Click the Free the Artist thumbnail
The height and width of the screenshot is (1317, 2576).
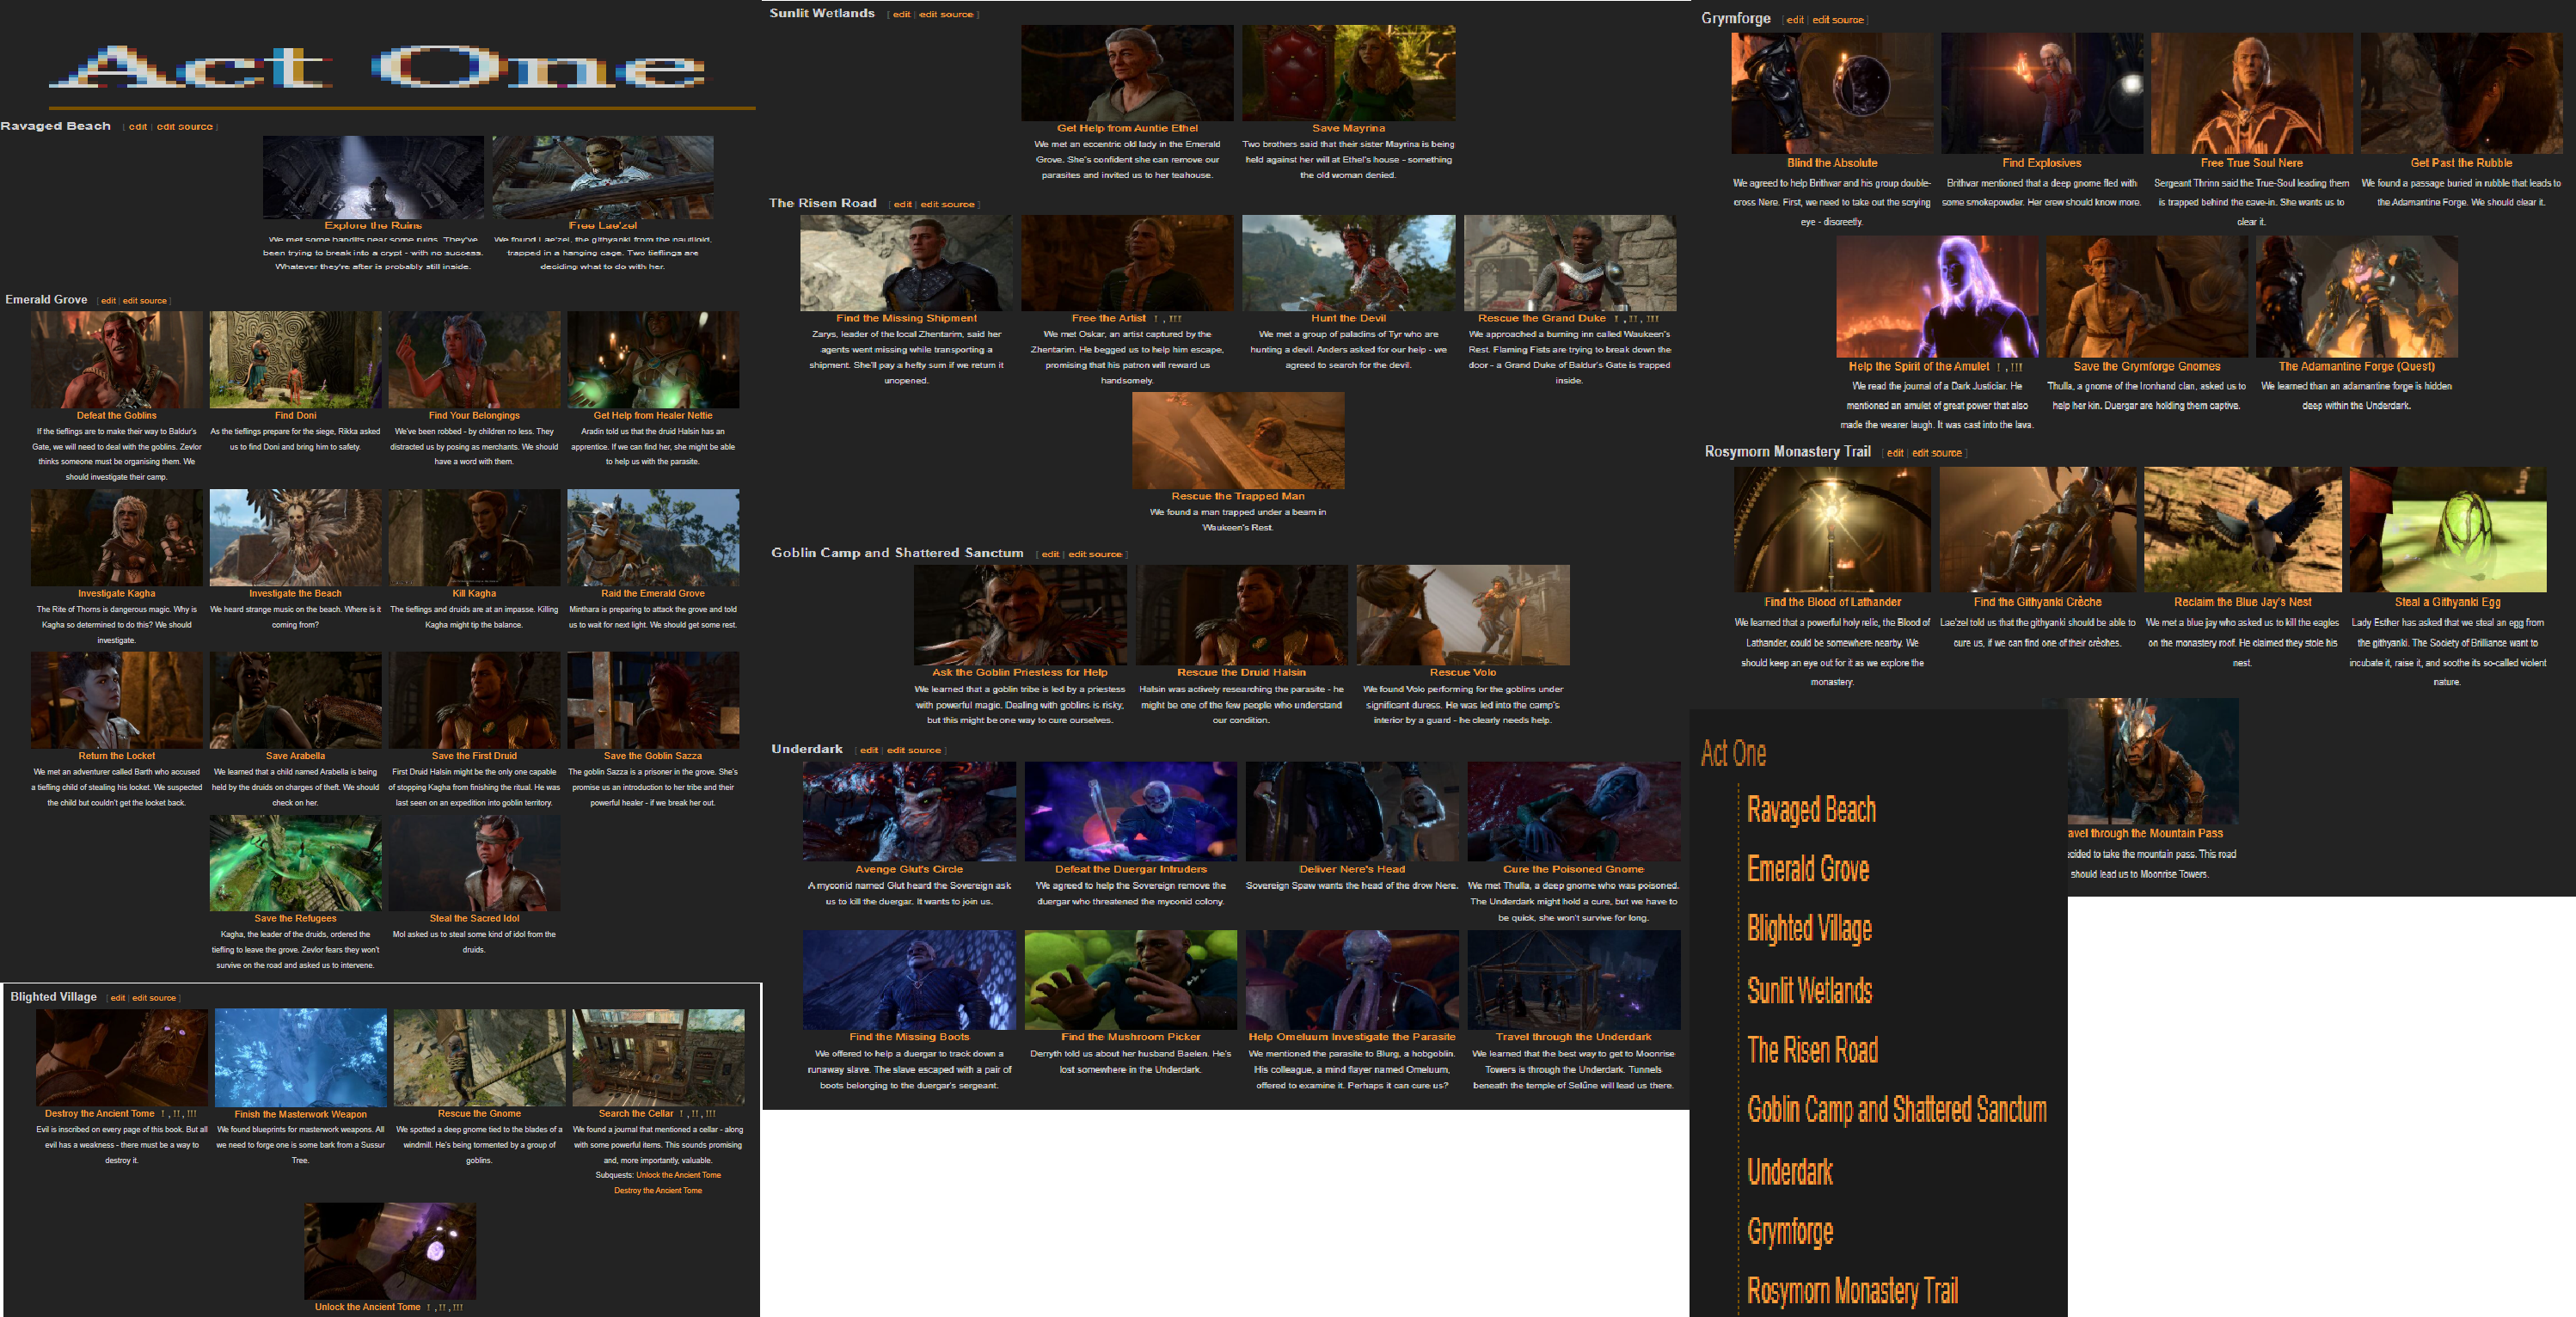coord(1127,263)
